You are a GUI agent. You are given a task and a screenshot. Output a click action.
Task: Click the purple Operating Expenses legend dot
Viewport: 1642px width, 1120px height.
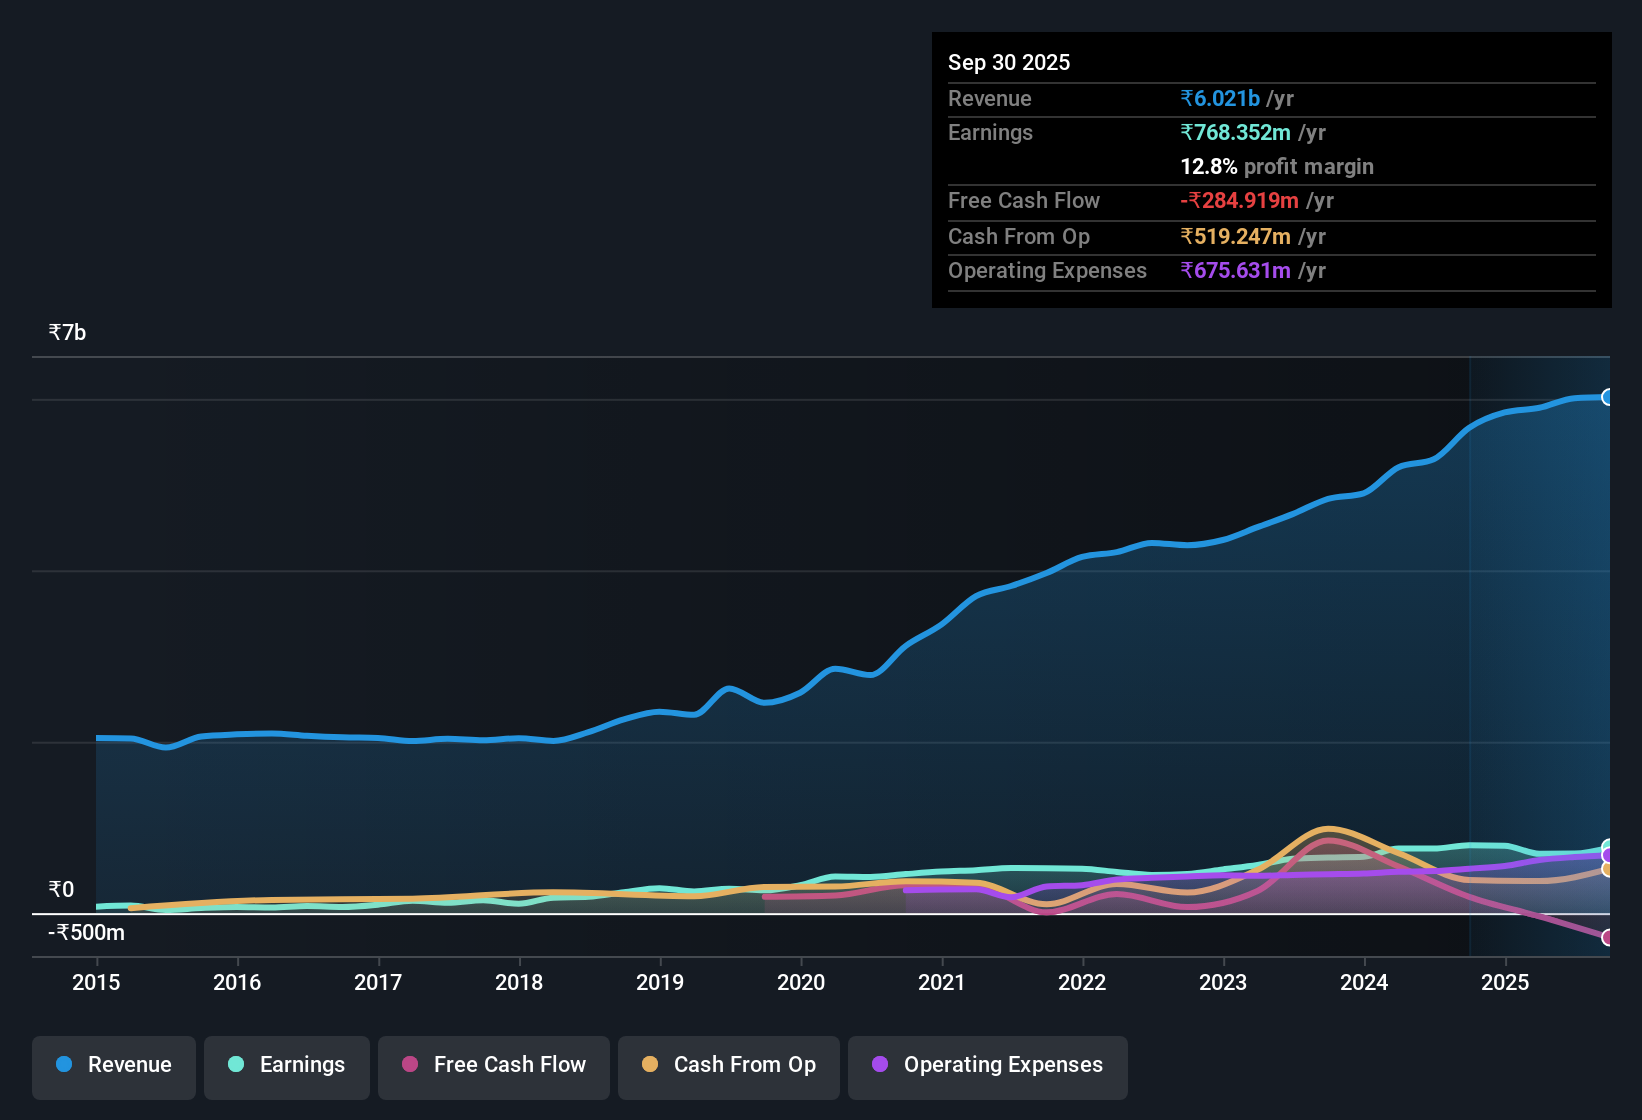coord(880,1065)
